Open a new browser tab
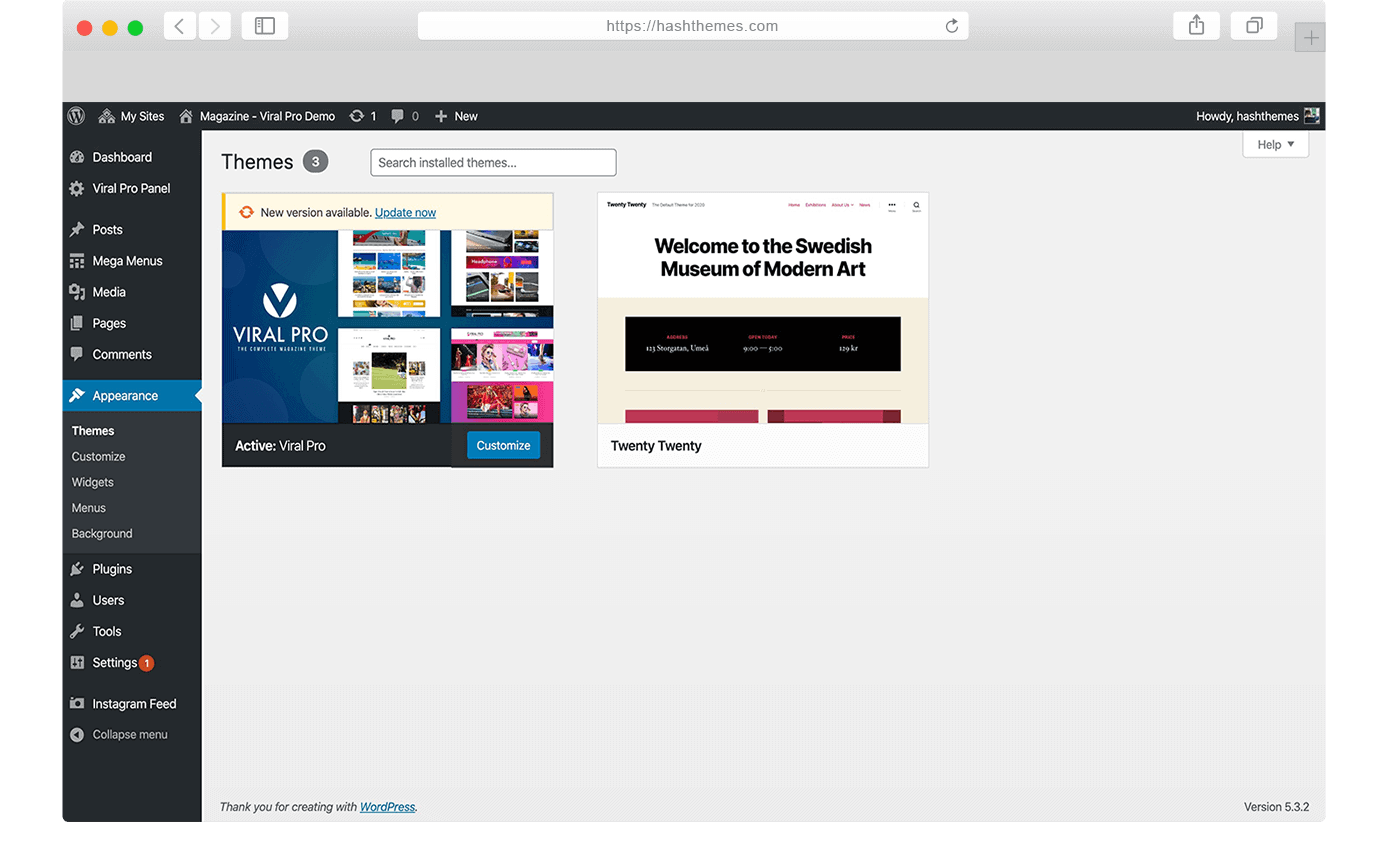1389x868 pixels. (1310, 38)
